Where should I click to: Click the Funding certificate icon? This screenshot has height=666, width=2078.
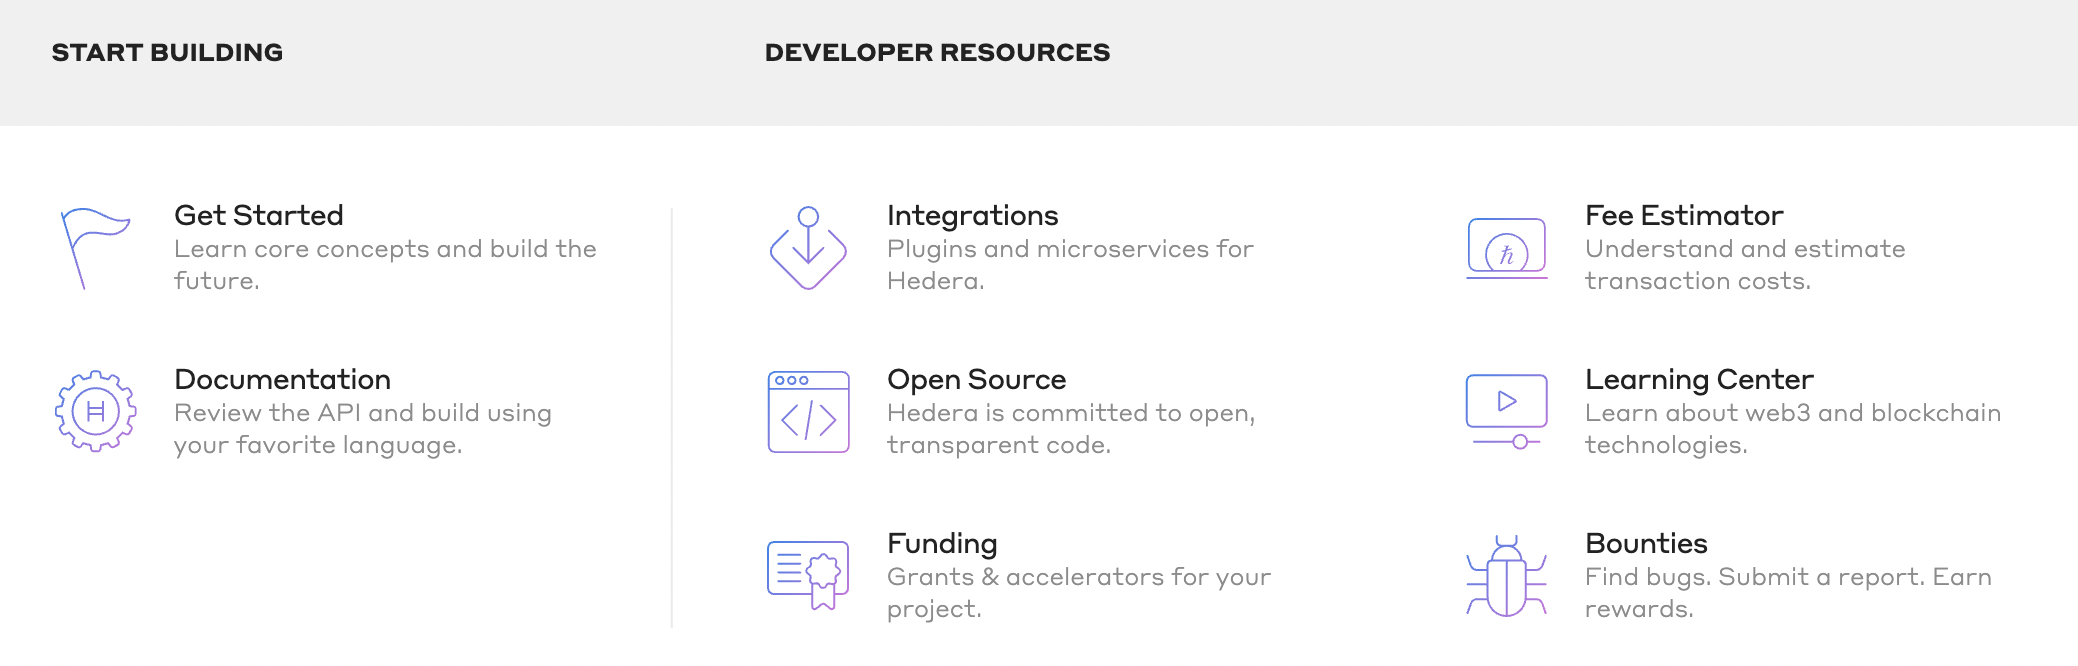point(808,575)
